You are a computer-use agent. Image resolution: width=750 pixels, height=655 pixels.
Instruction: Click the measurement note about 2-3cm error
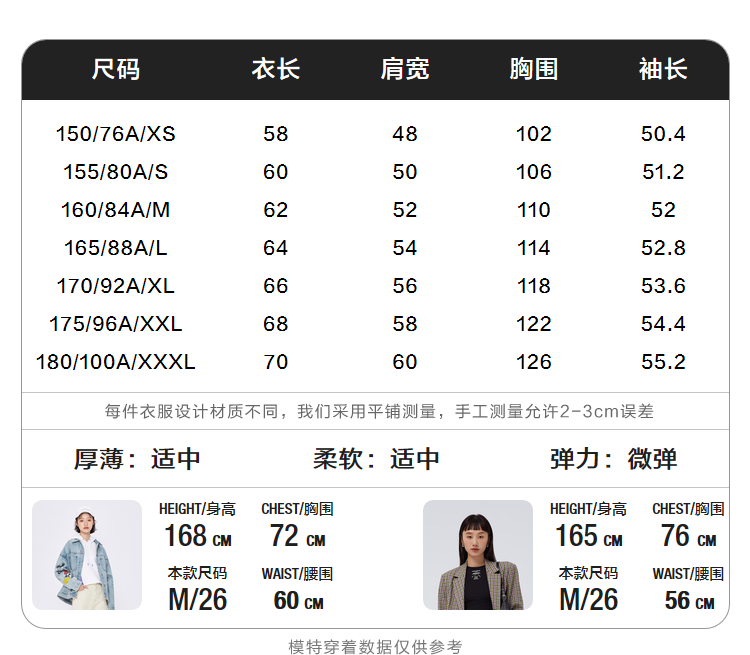tap(379, 411)
